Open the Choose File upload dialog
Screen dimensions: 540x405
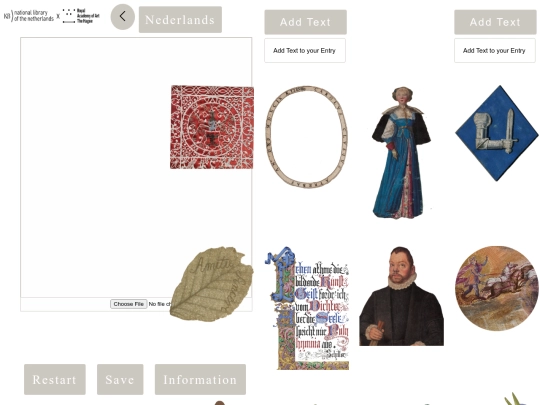pos(128,304)
